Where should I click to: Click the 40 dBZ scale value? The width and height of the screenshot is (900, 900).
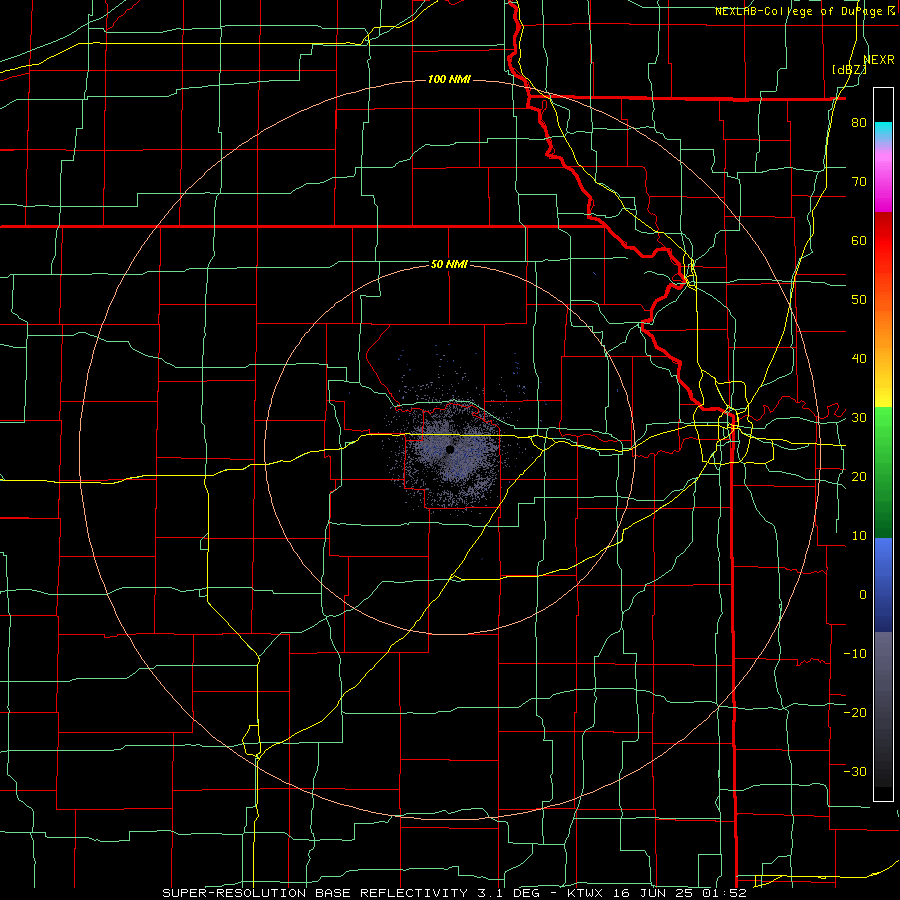pyautogui.click(x=859, y=359)
